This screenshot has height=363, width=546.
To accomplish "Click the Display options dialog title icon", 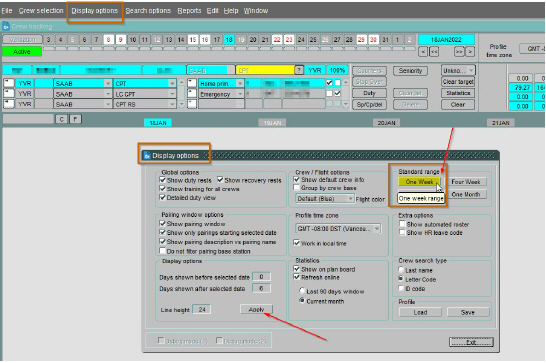I will [147, 155].
